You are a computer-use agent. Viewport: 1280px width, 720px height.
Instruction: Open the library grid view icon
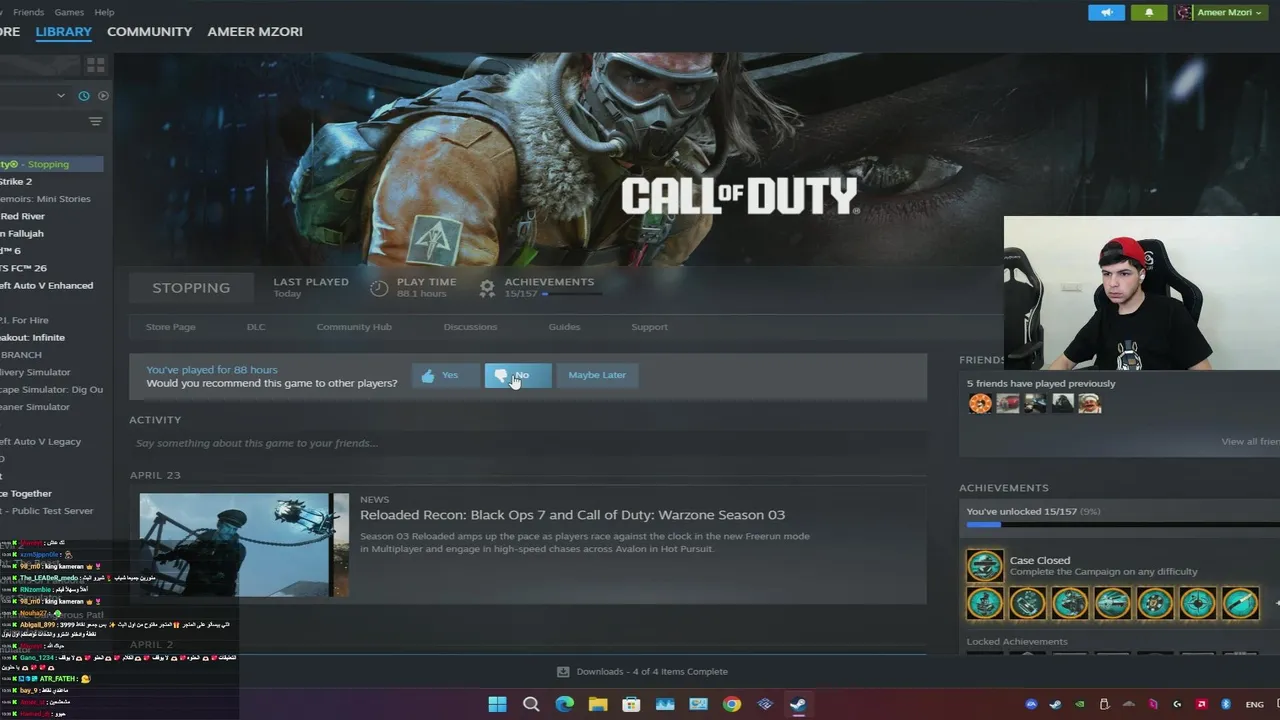[96, 65]
